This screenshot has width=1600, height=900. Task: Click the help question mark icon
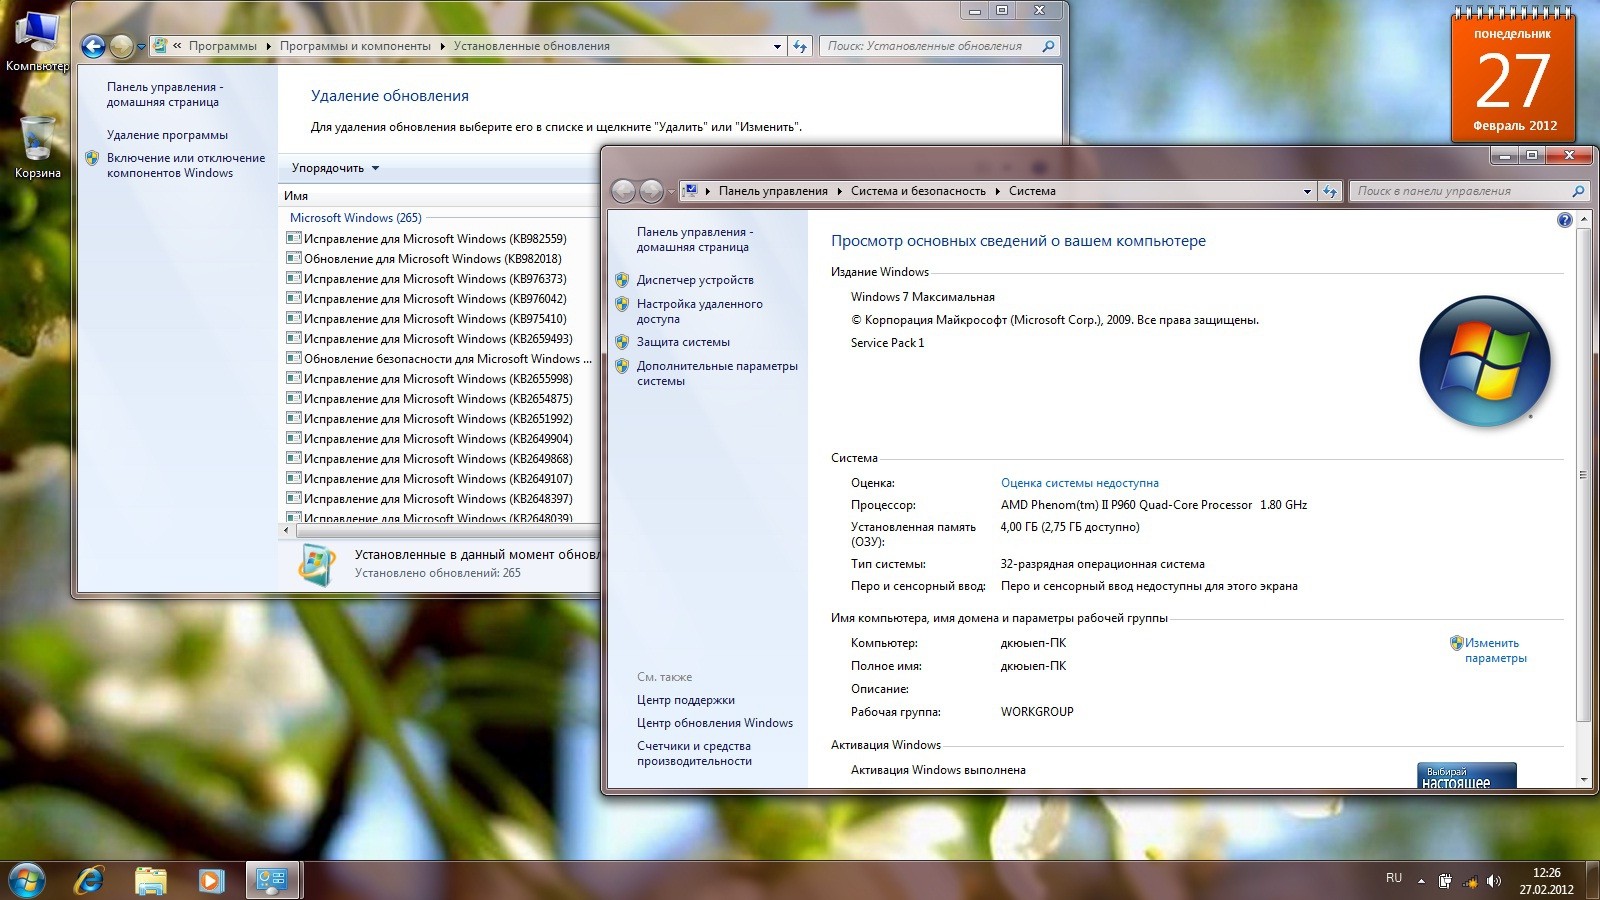[1565, 220]
